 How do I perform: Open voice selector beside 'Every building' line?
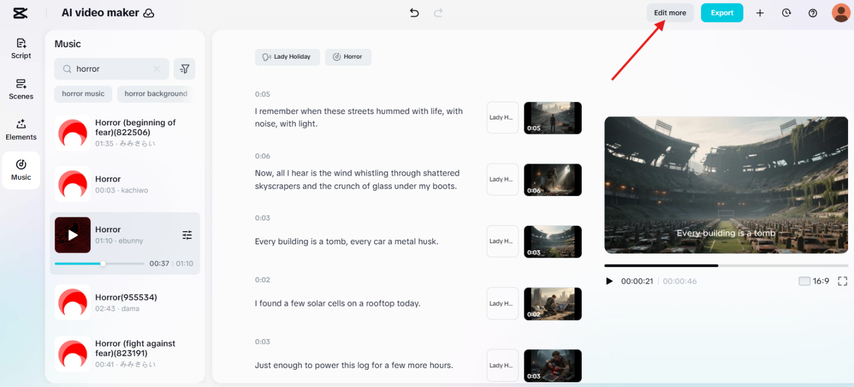tap(503, 241)
